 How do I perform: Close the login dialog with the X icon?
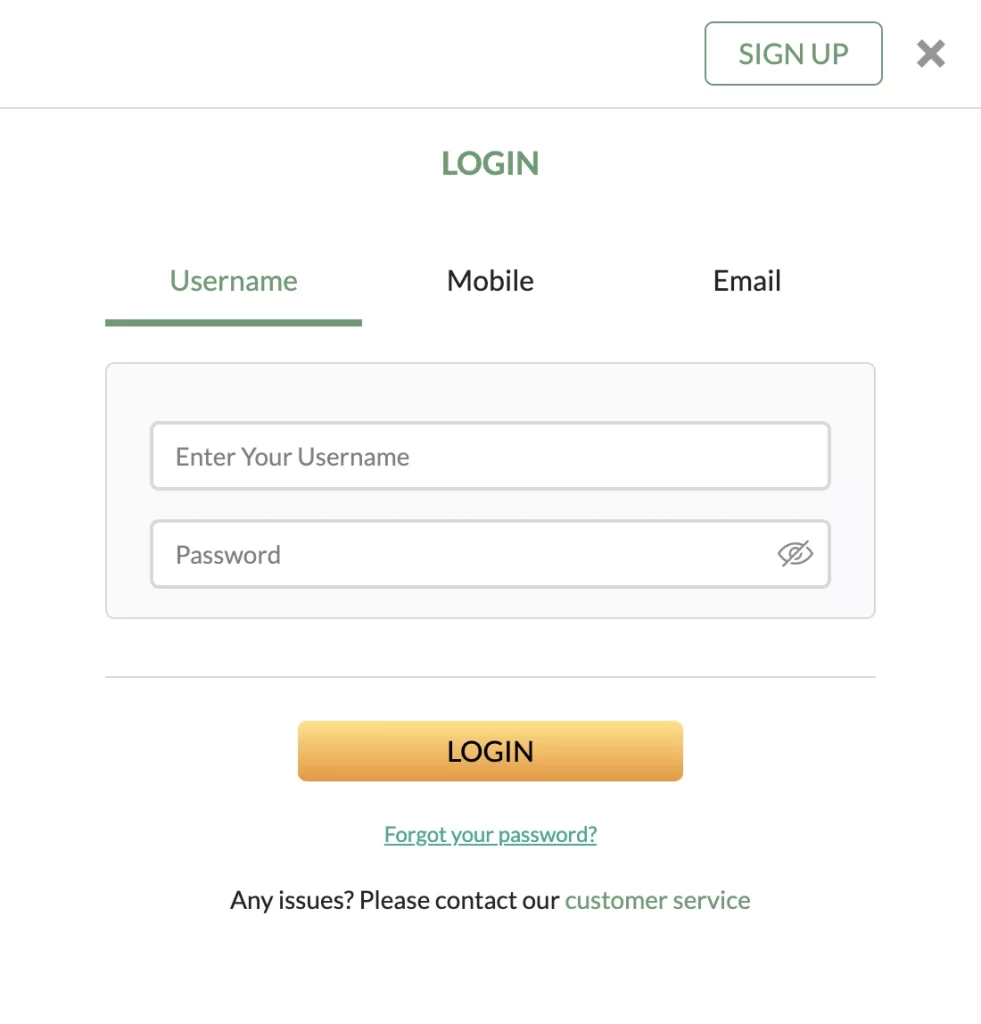pyautogui.click(x=930, y=53)
